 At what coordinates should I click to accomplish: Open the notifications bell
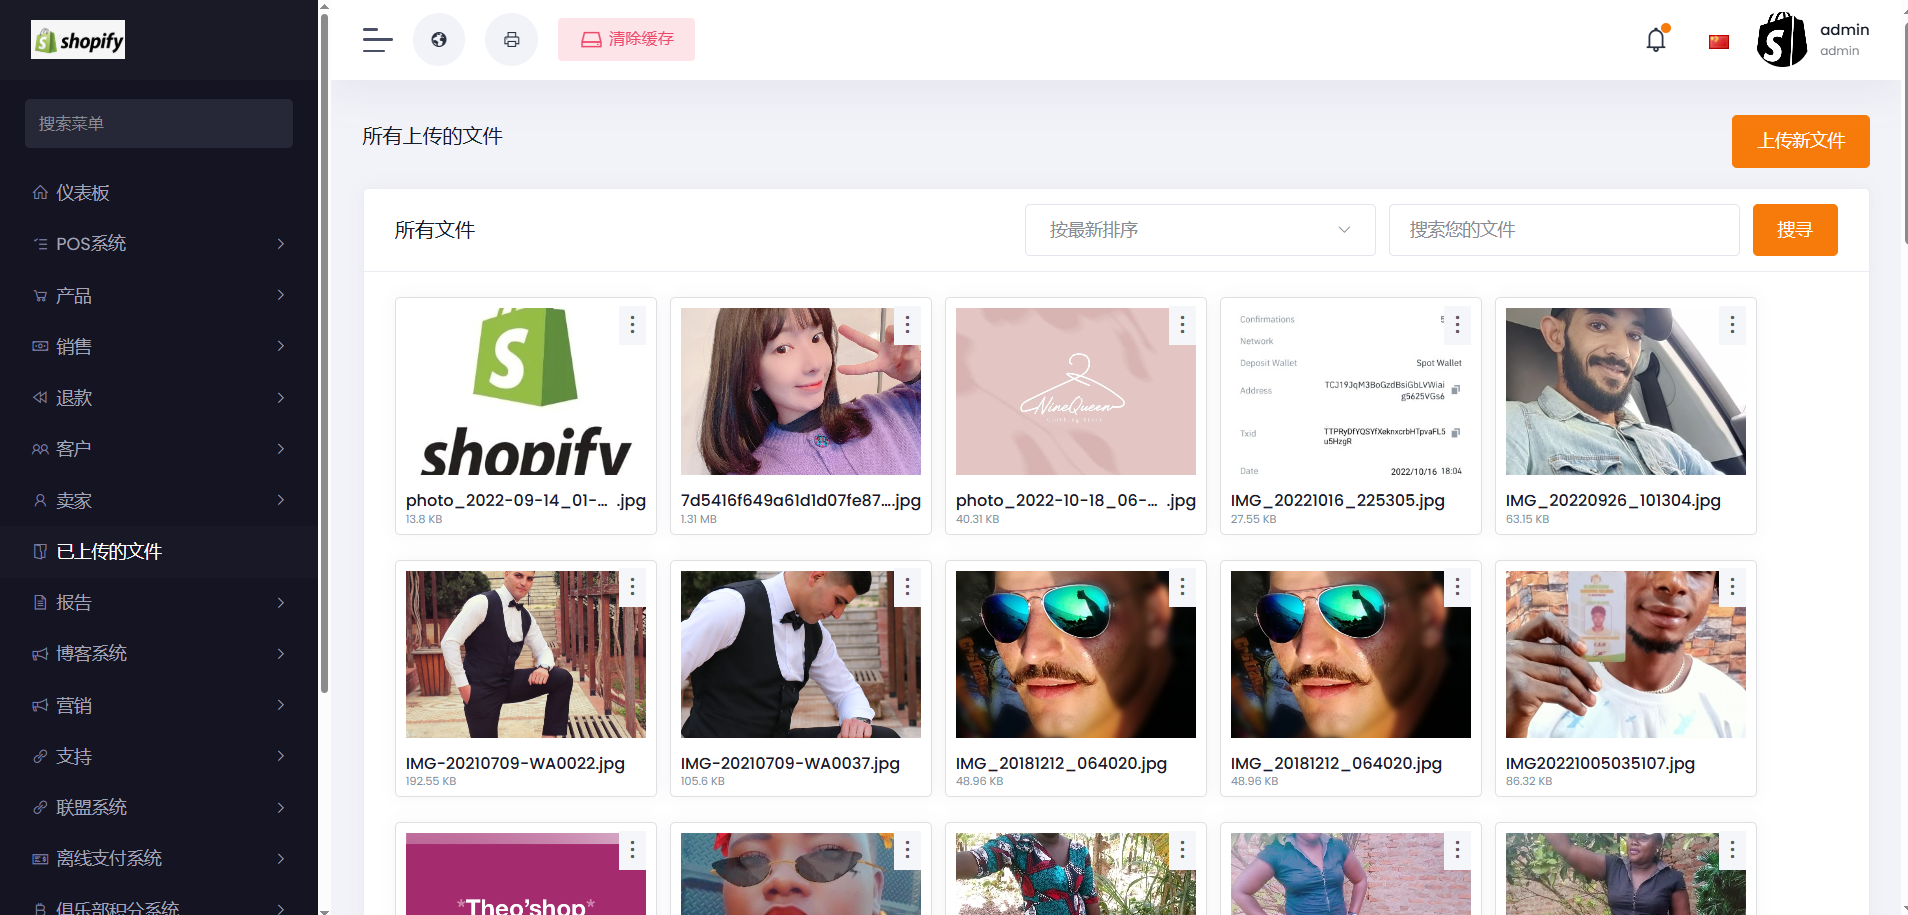pos(1656,40)
